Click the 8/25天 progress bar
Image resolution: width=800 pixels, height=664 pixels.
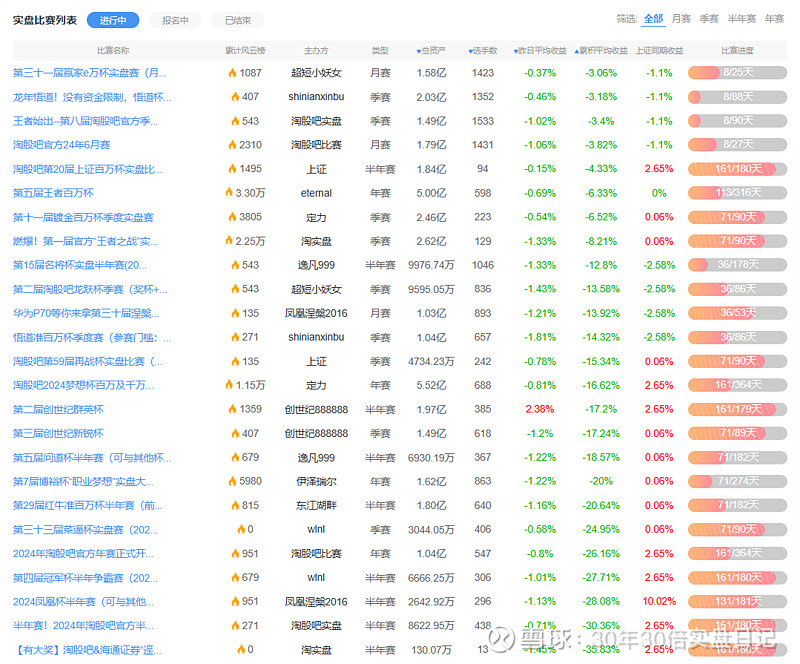[x=737, y=72]
